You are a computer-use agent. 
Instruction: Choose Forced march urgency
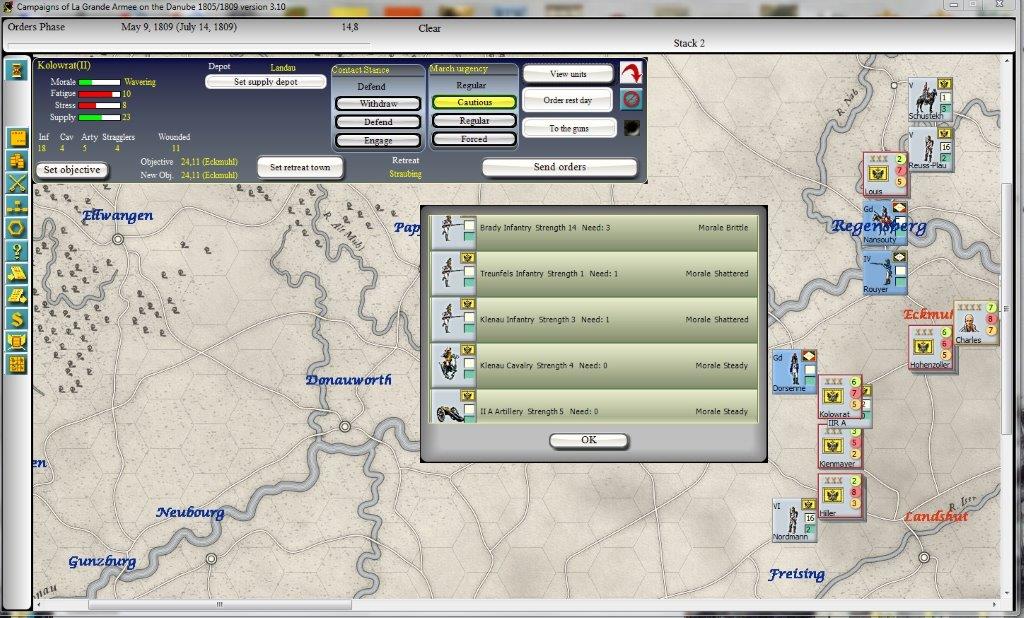click(474, 139)
